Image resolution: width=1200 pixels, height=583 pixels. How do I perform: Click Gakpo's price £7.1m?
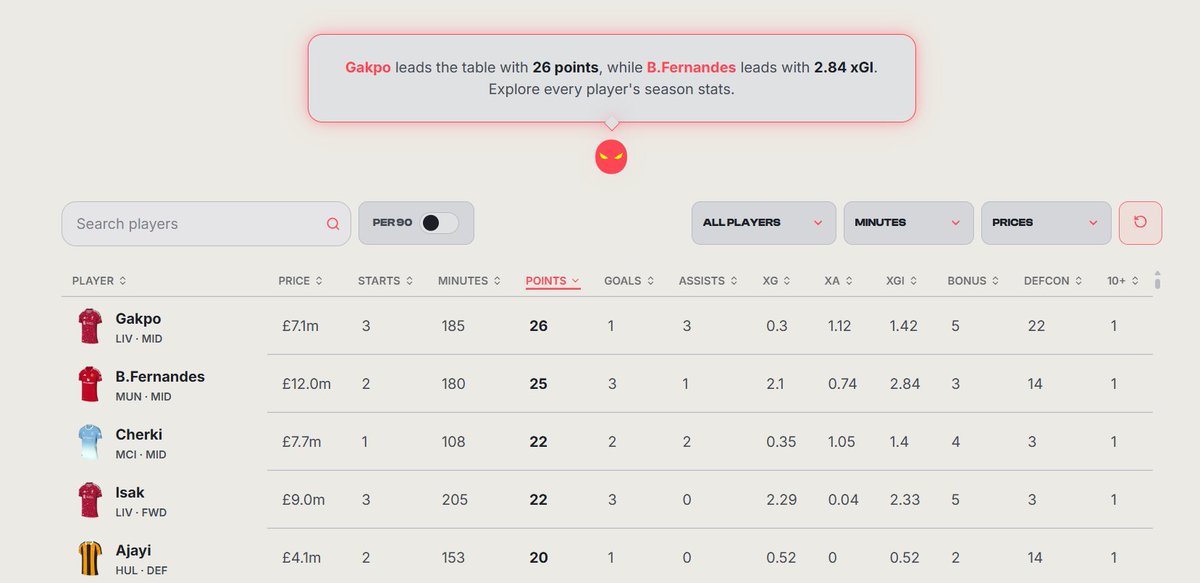pyautogui.click(x=299, y=326)
